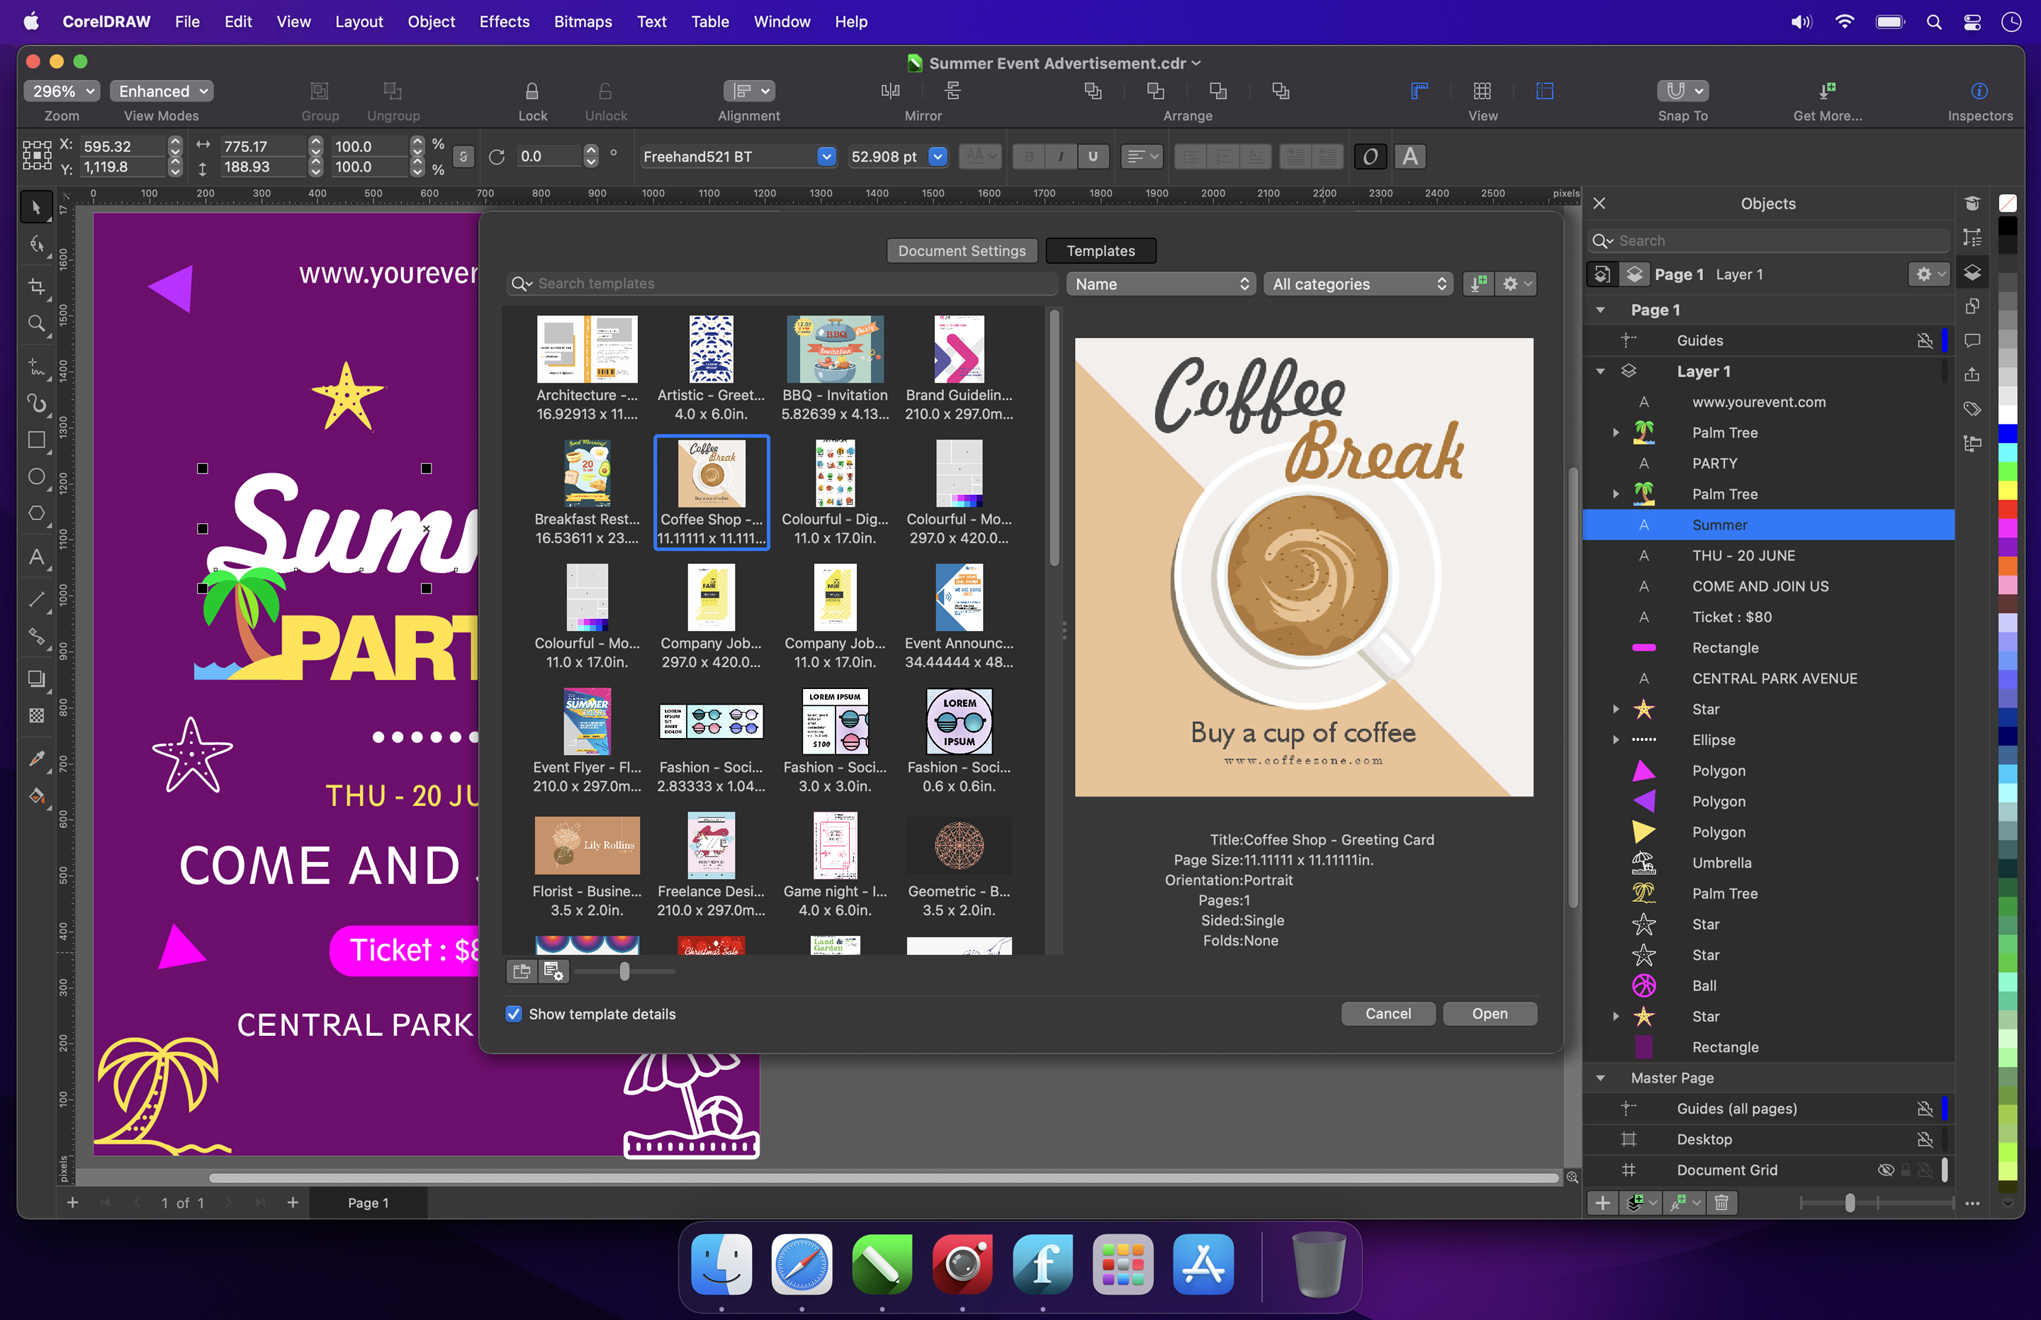
Task: Enable bold text formatting
Action: tap(1028, 156)
